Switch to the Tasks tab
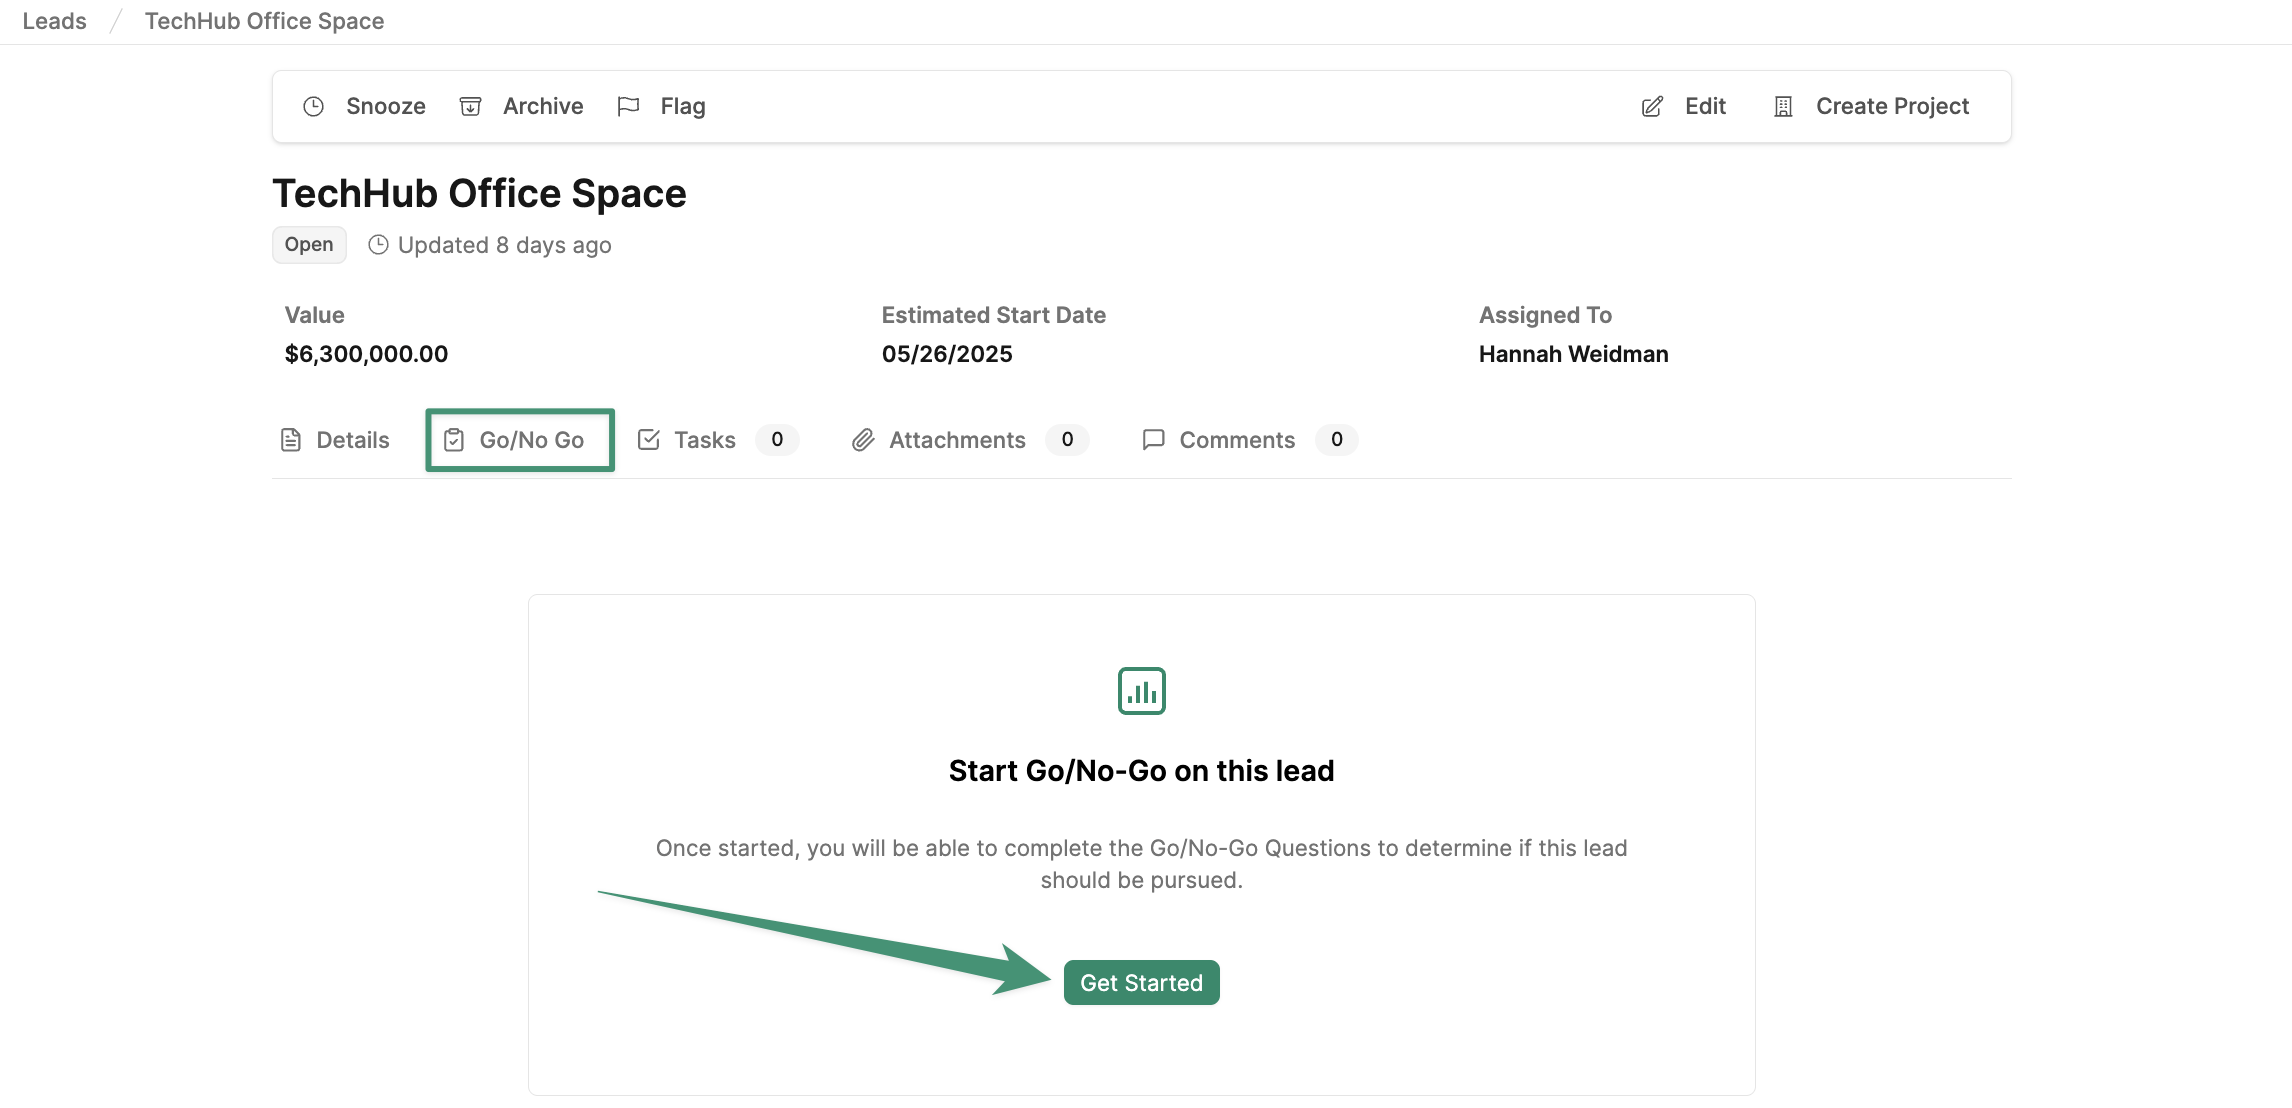Image resolution: width=2292 pixels, height=1108 pixels. (x=704, y=440)
